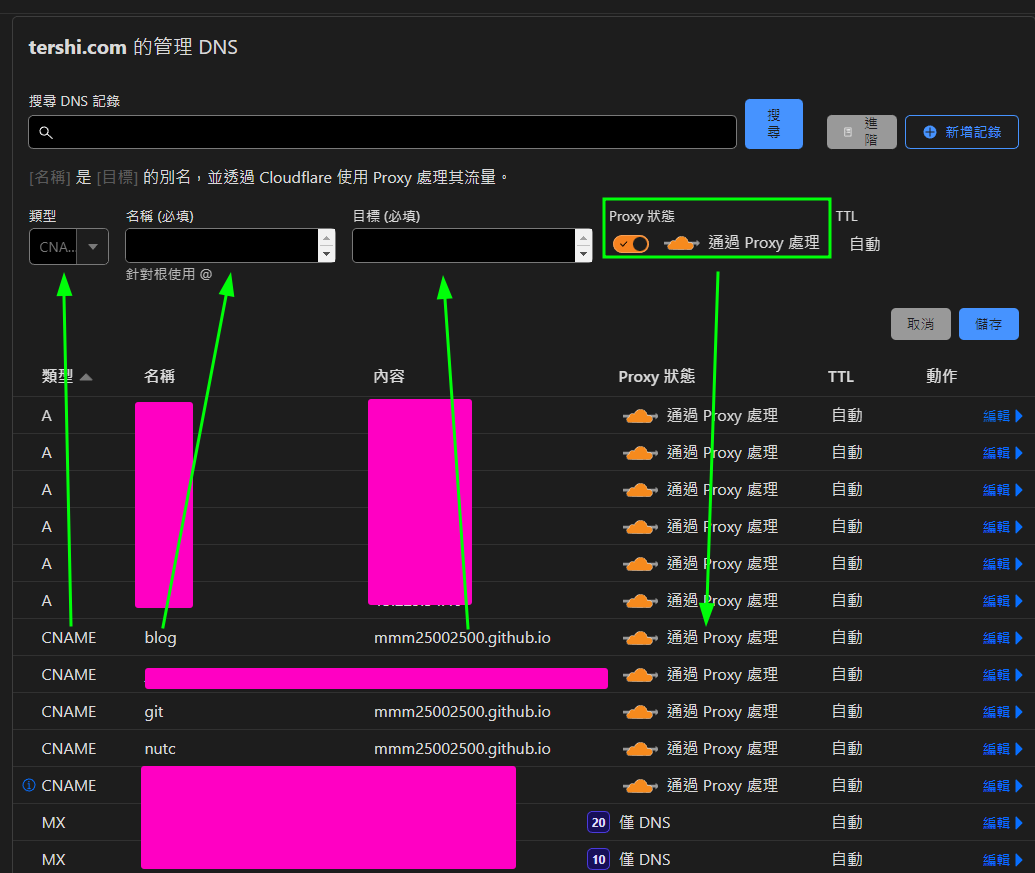Viewport: 1035px width, 873px height.
Task: Click 編輯 on the blog CNAME row
Action: pyautogui.click(x=1003, y=638)
